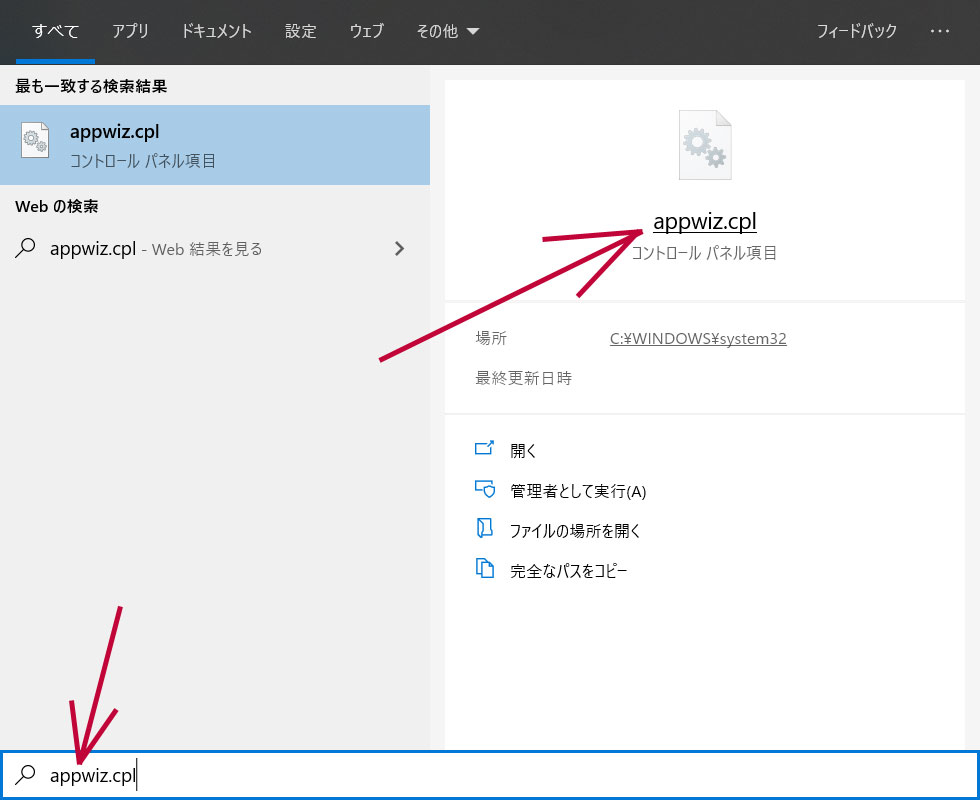Open the すべて search tab

tap(56, 31)
